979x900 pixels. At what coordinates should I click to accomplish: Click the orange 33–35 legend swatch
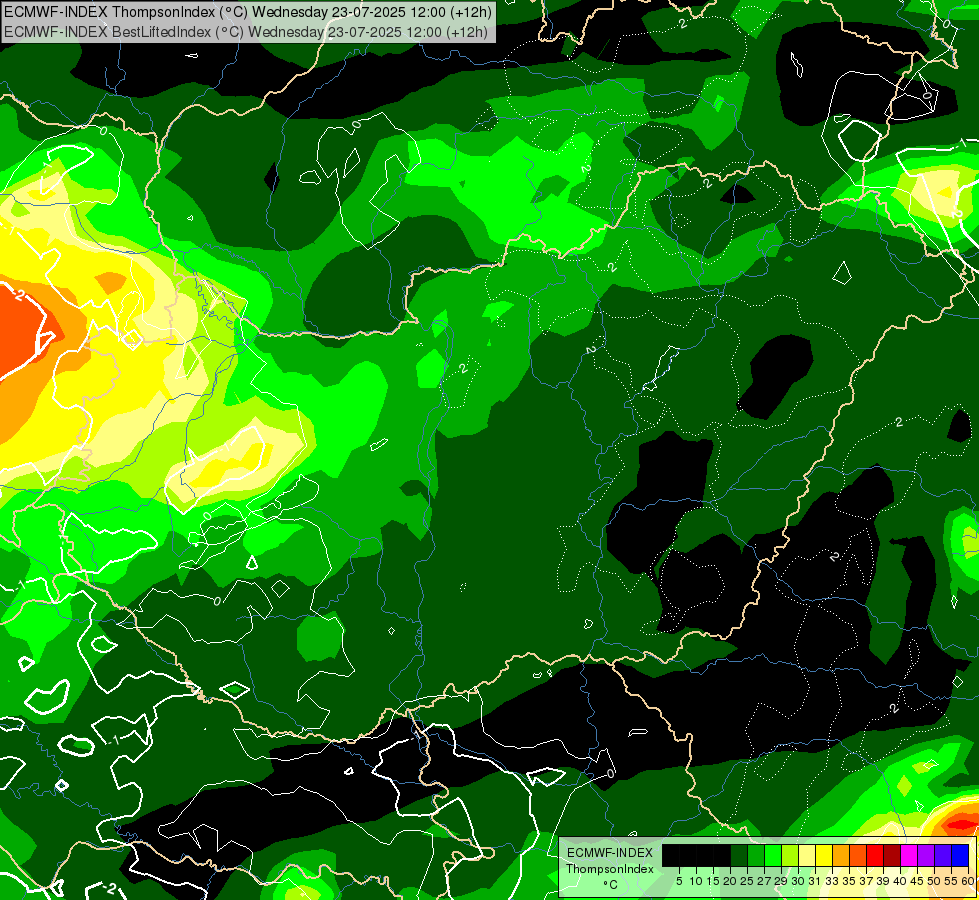[x=841, y=856]
